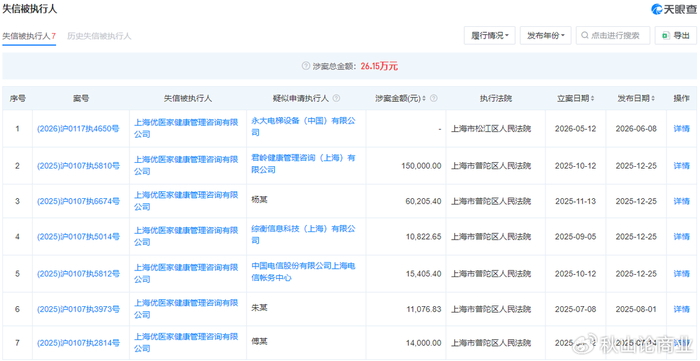Sort by 发布日期 column arrows
The height and width of the screenshot is (361, 700).
[x=653, y=99]
